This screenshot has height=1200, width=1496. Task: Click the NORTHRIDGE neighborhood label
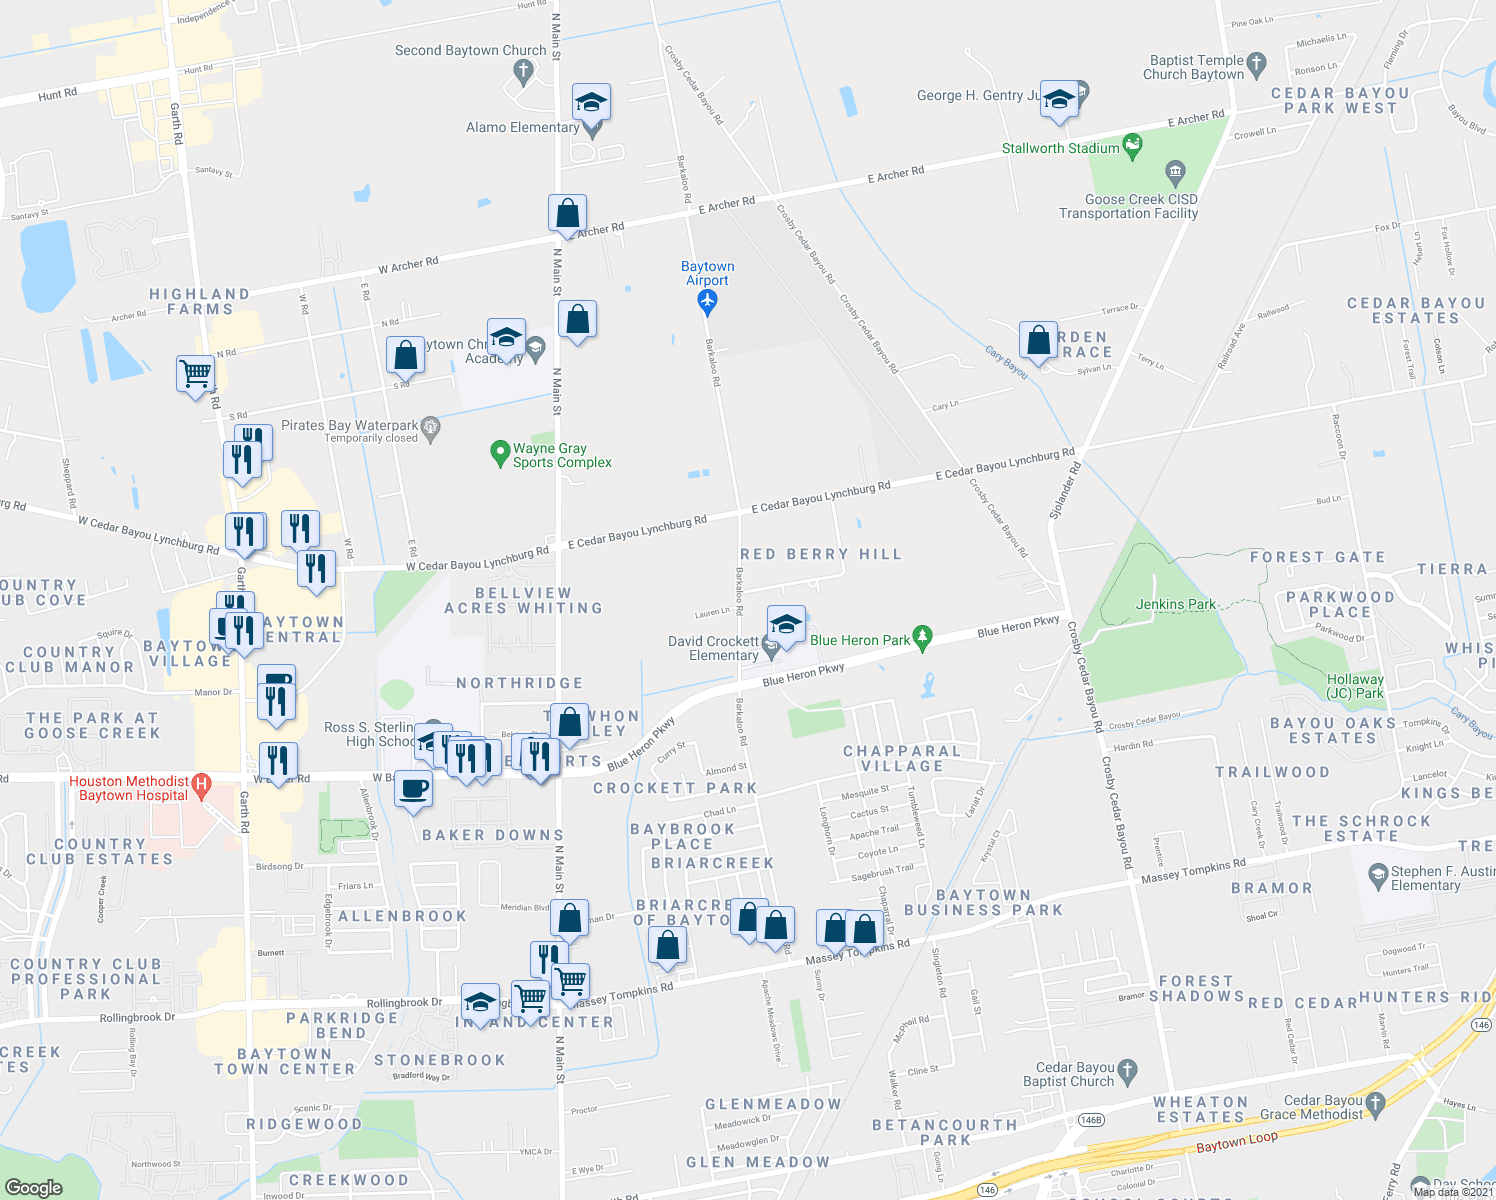pyautogui.click(x=520, y=683)
